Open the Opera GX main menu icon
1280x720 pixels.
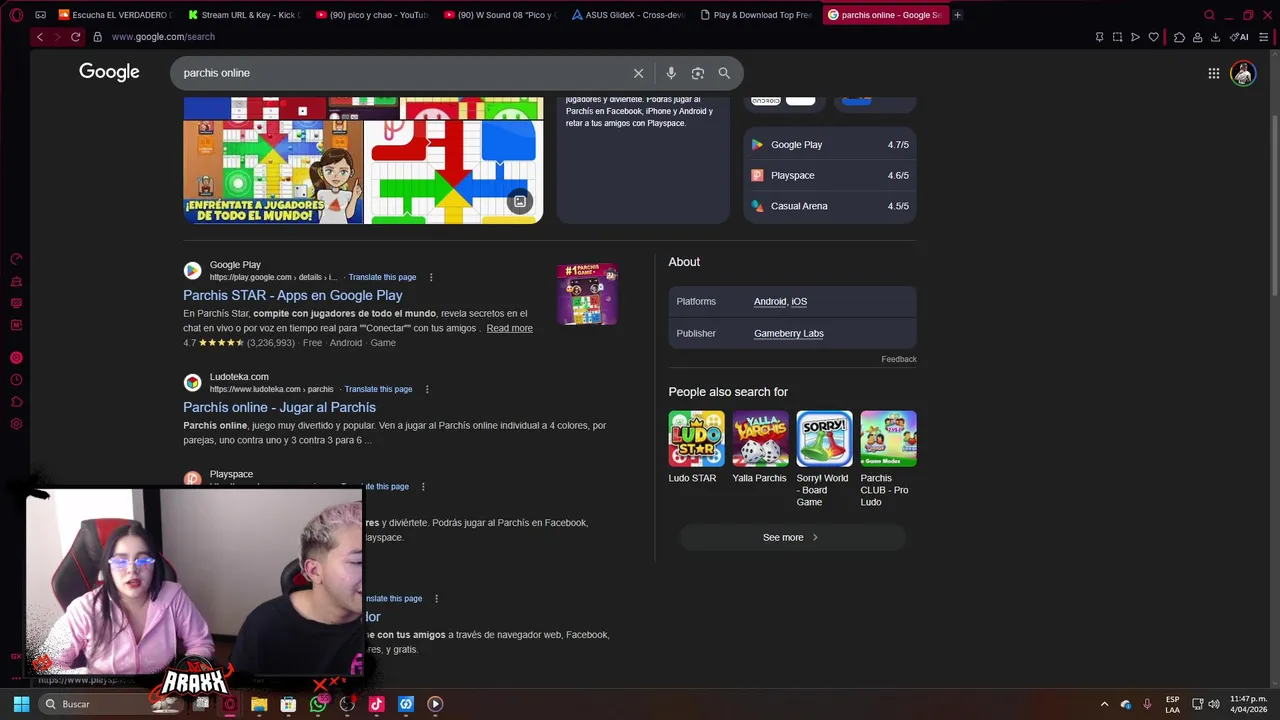[x=16, y=15]
